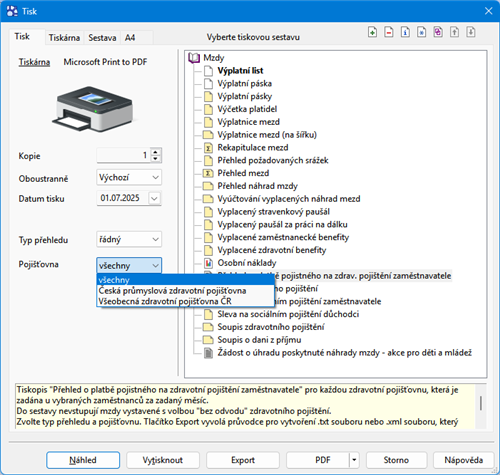Image resolution: width=500 pixels, height=475 pixels.
Task: Move the report down with the down-arrow icon
Action: click(471, 32)
